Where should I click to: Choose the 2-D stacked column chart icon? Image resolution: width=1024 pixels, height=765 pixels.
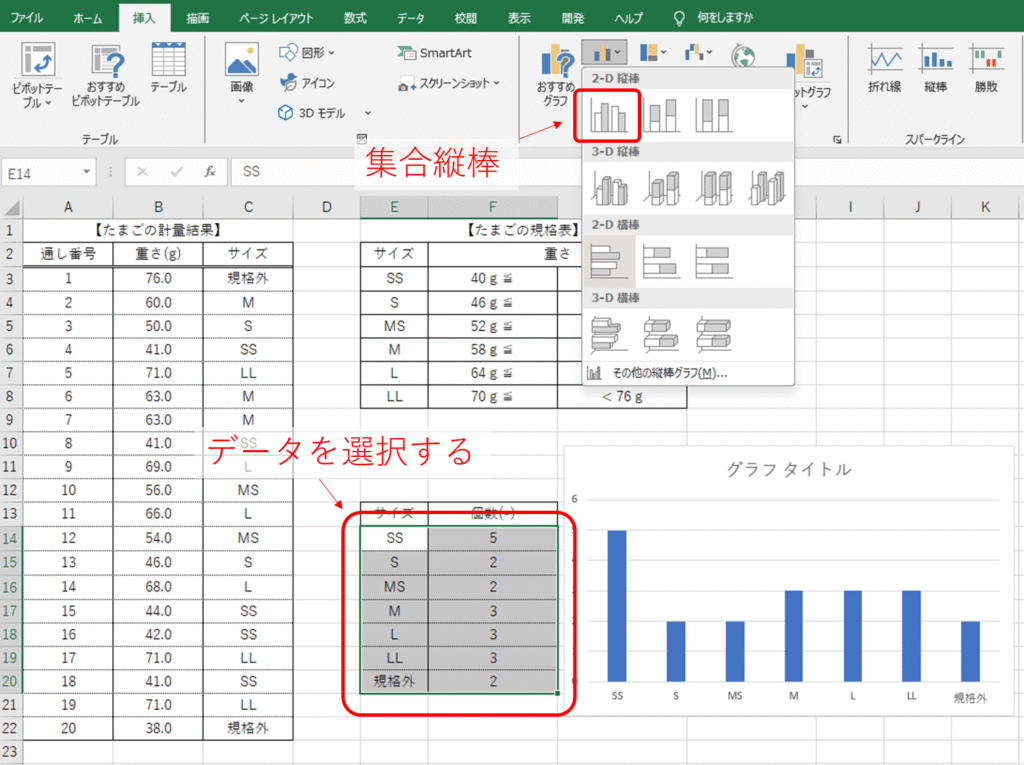coord(662,115)
